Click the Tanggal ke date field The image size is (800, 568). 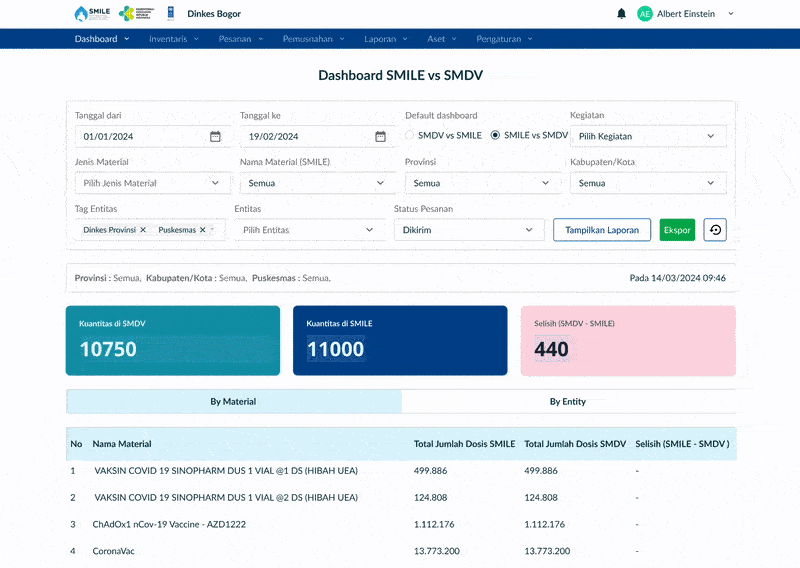(x=318, y=136)
